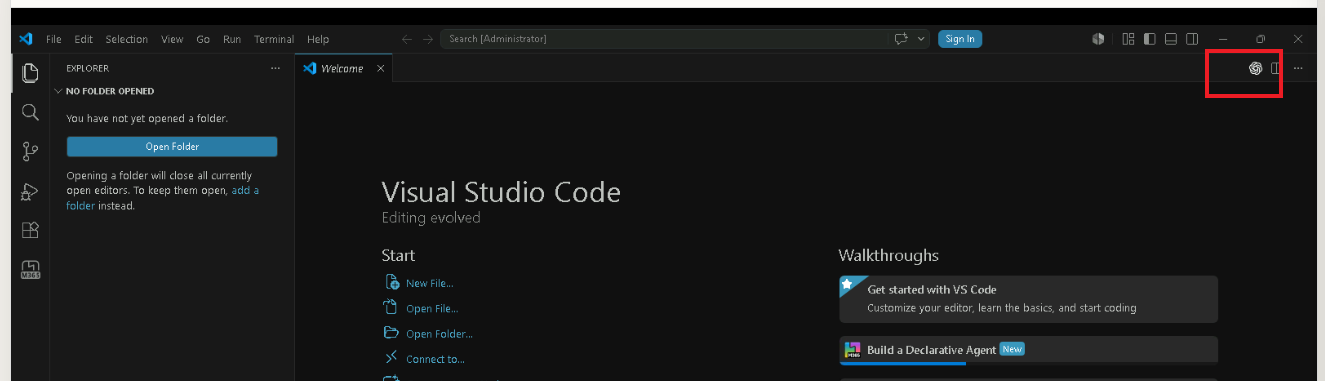Open the Get started with VS Code walkthrough
Viewport: 1325px width, 381px height.
coord(1028,299)
